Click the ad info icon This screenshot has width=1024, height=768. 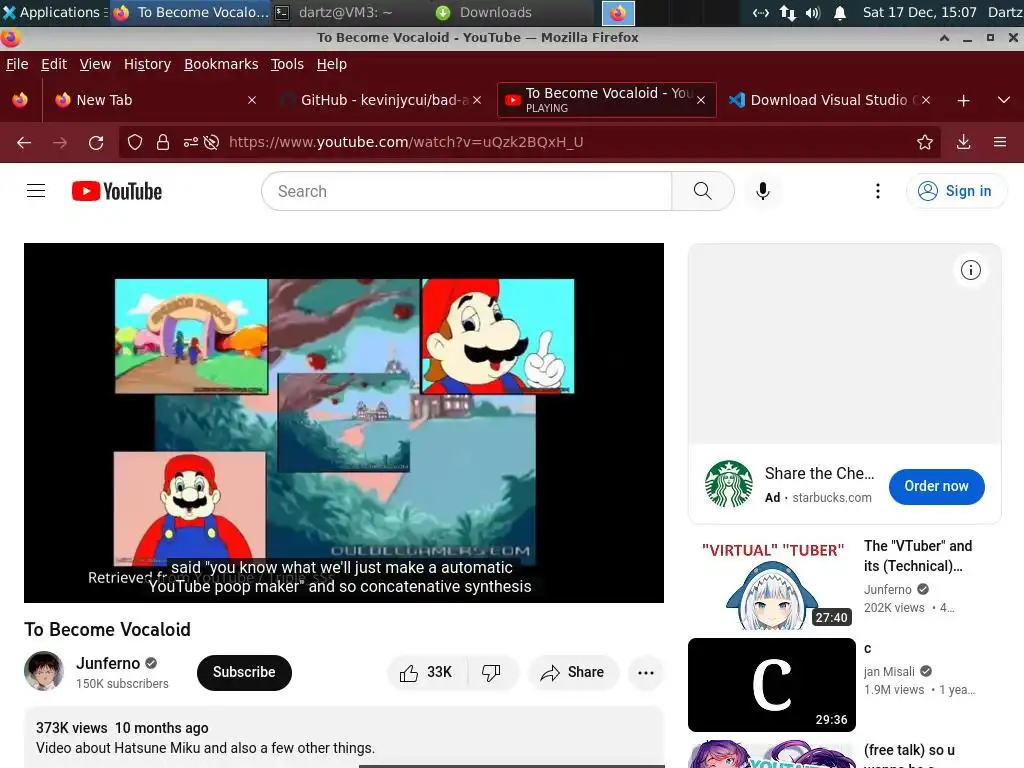point(970,270)
